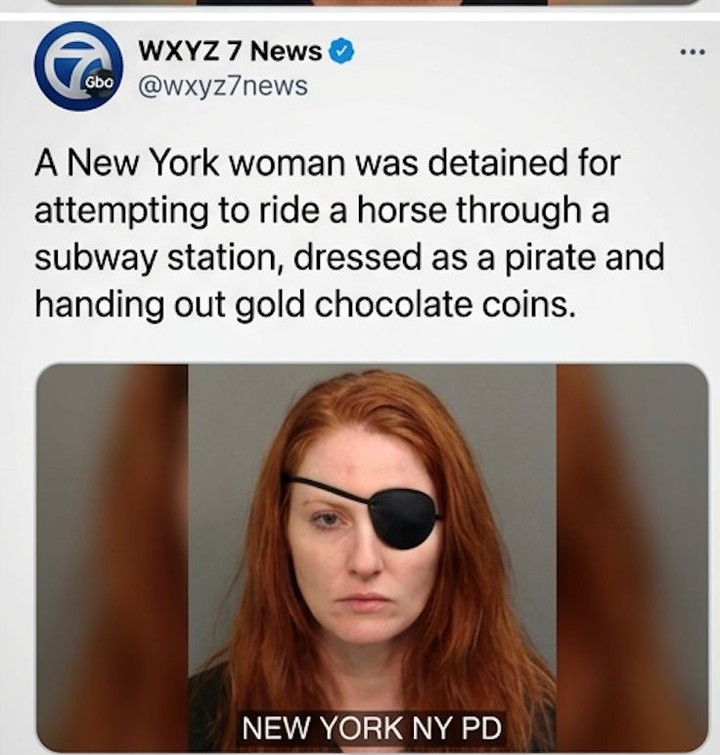
Task: Click the empty header area beside the verified badge
Action: (x=515, y=51)
